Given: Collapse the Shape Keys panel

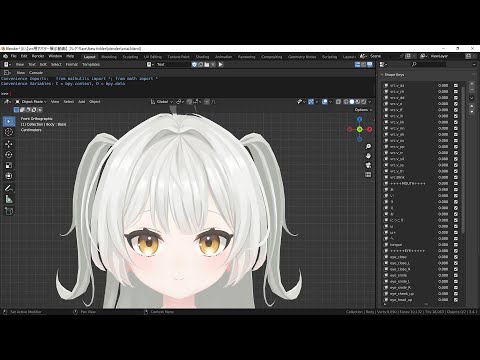Looking at the screenshot, I should click(x=382, y=75).
